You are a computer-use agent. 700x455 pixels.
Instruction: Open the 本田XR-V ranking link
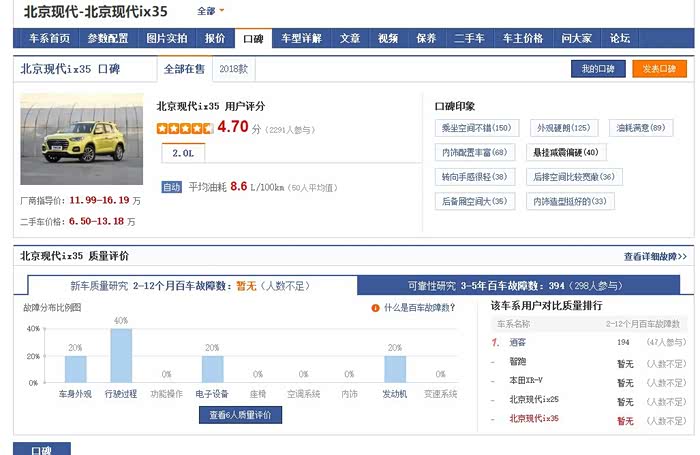click(x=526, y=380)
